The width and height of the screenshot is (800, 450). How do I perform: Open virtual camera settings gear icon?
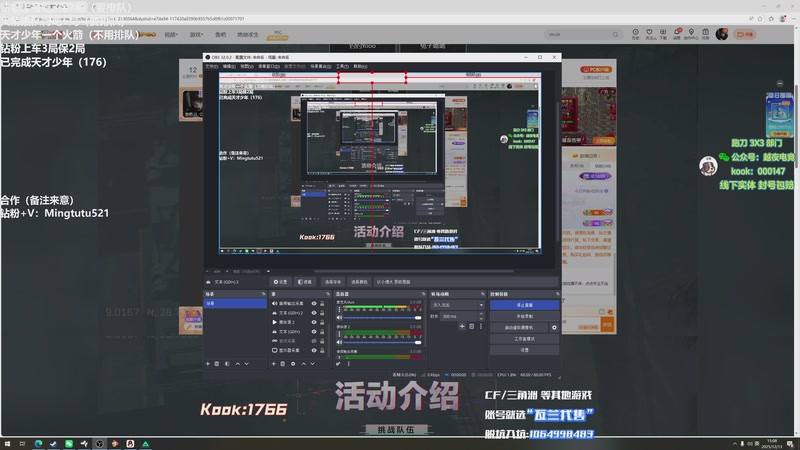click(x=554, y=328)
